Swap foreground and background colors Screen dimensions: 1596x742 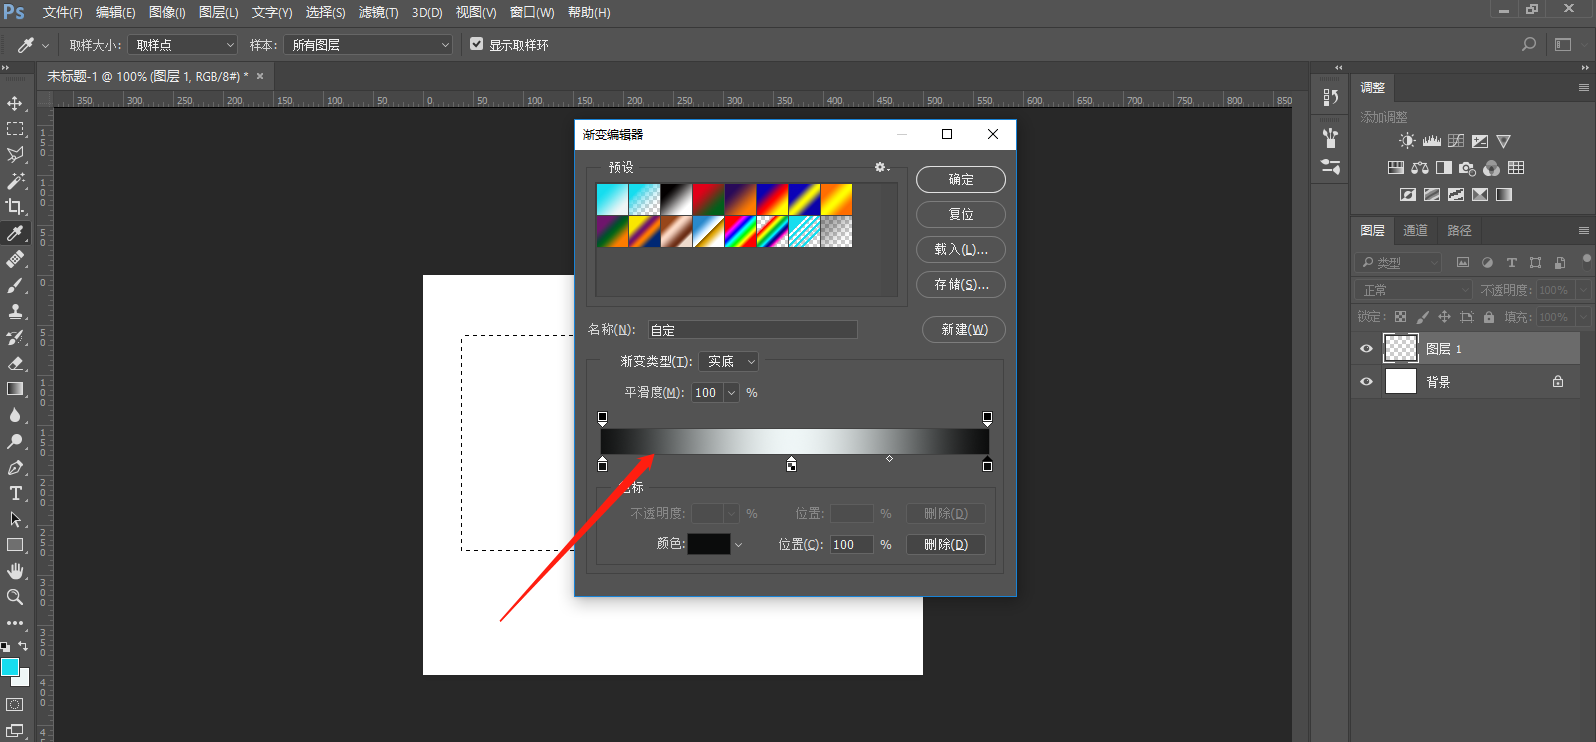pos(23,647)
